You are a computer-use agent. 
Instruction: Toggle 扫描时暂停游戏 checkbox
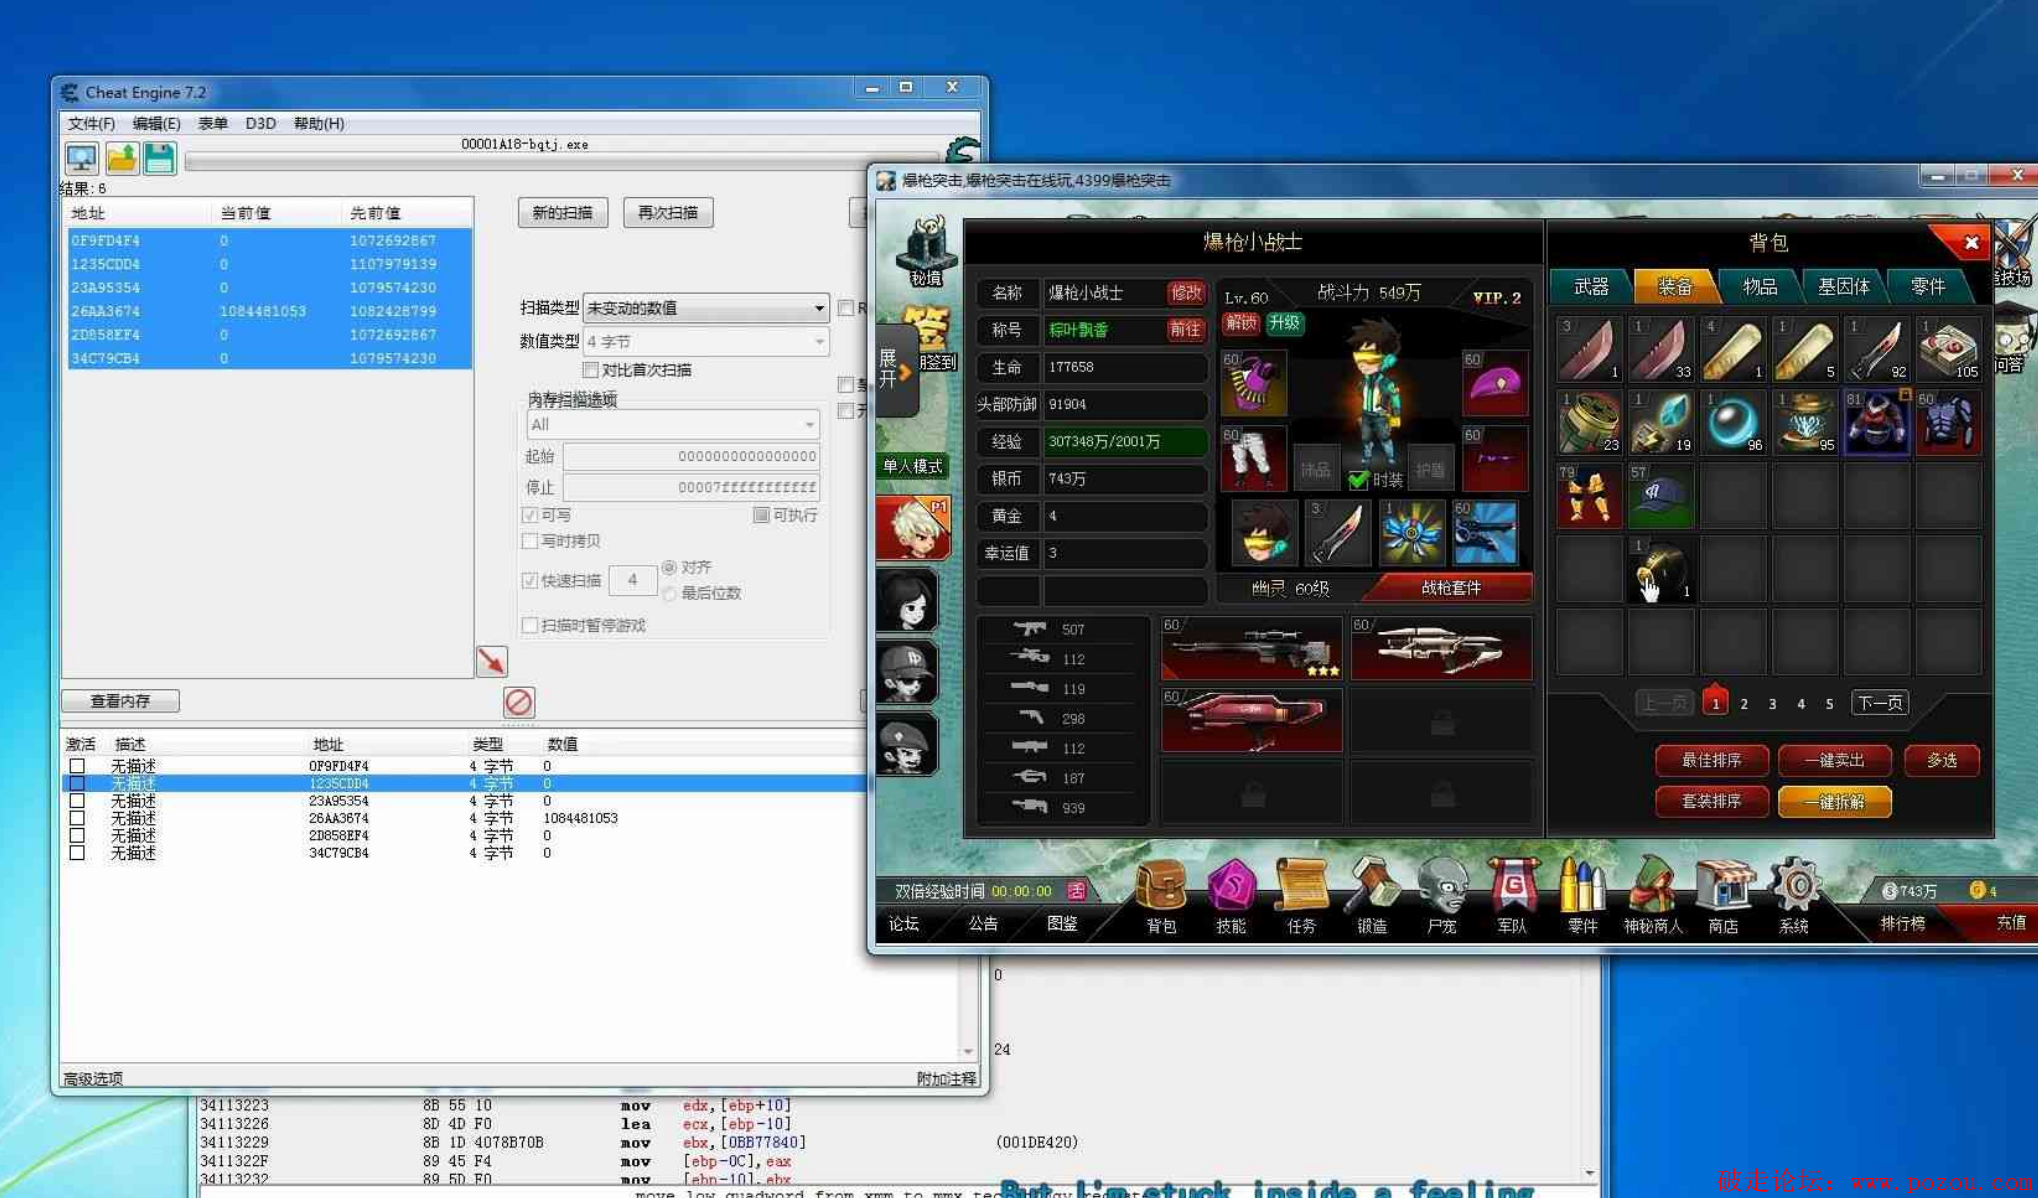pos(530,625)
